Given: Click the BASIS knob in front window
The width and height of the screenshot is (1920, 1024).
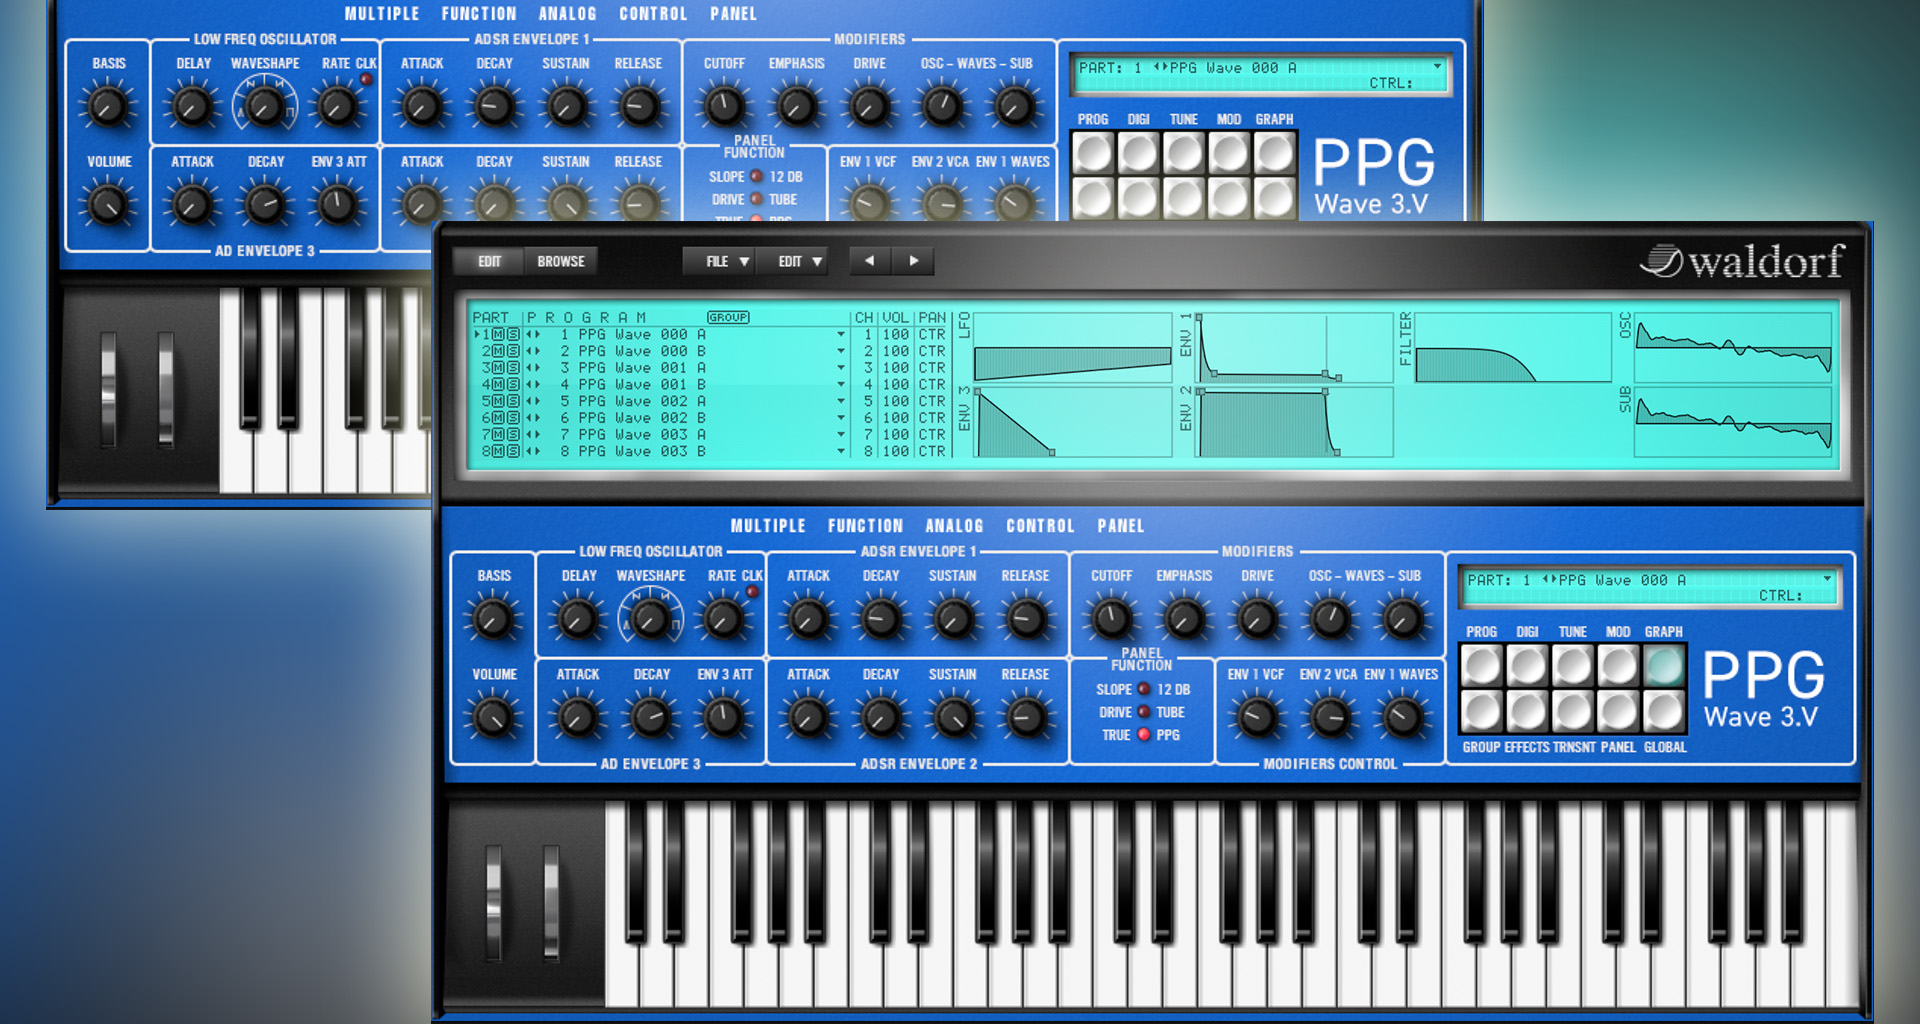Looking at the screenshot, I should pyautogui.click(x=493, y=619).
